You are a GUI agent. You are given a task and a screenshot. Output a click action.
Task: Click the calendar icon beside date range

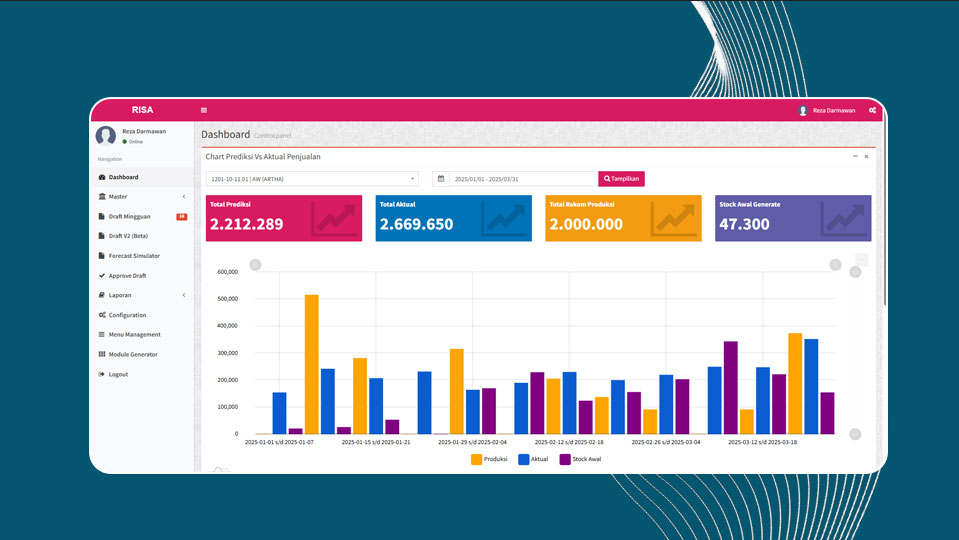point(440,179)
